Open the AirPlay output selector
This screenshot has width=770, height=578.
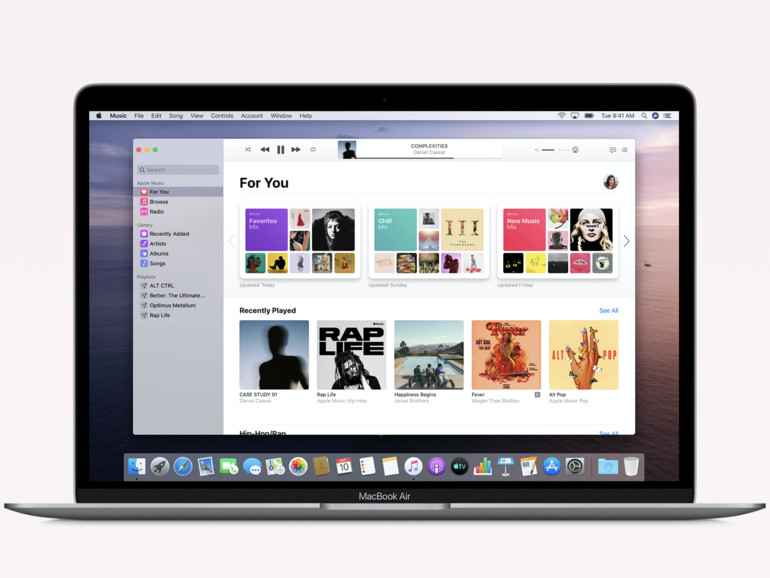pyautogui.click(x=575, y=150)
